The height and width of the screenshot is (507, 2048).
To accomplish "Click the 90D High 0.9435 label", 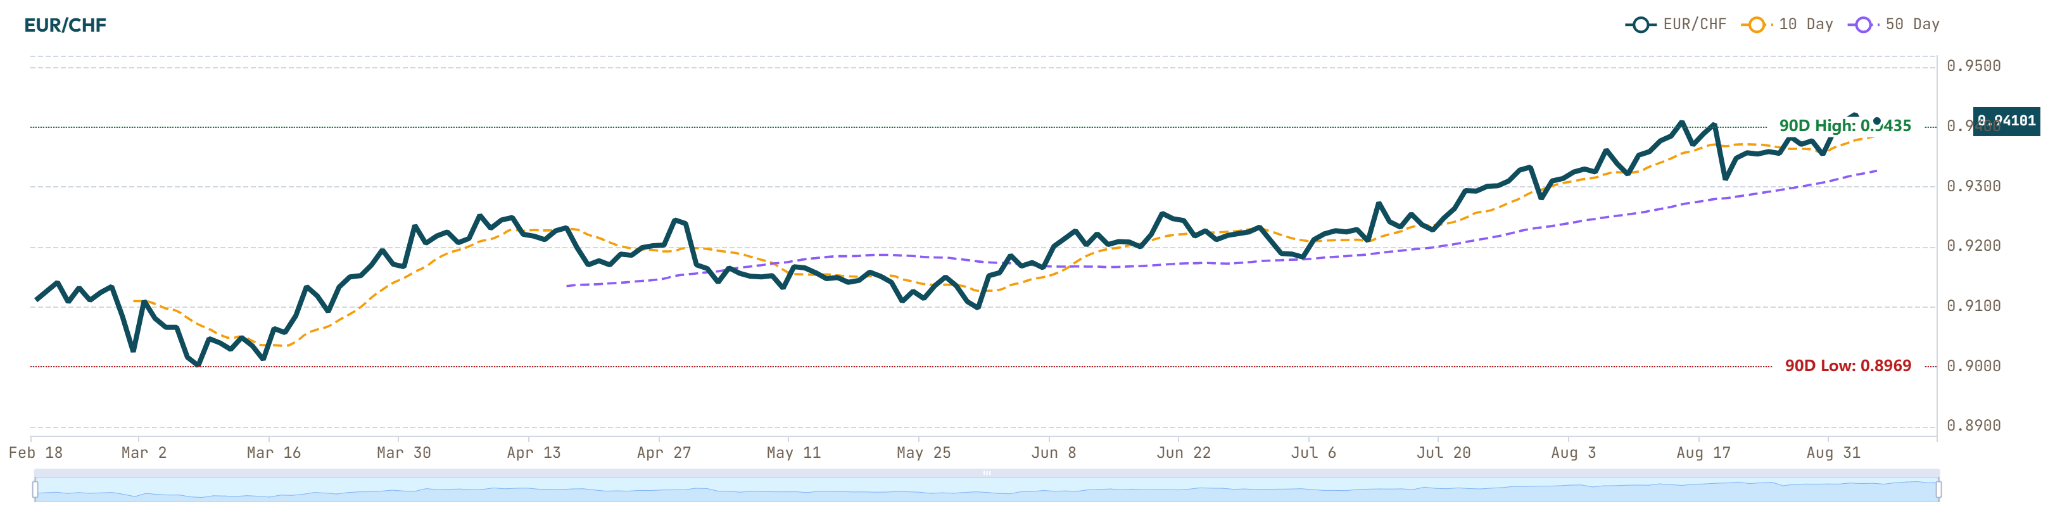I will pos(1845,126).
